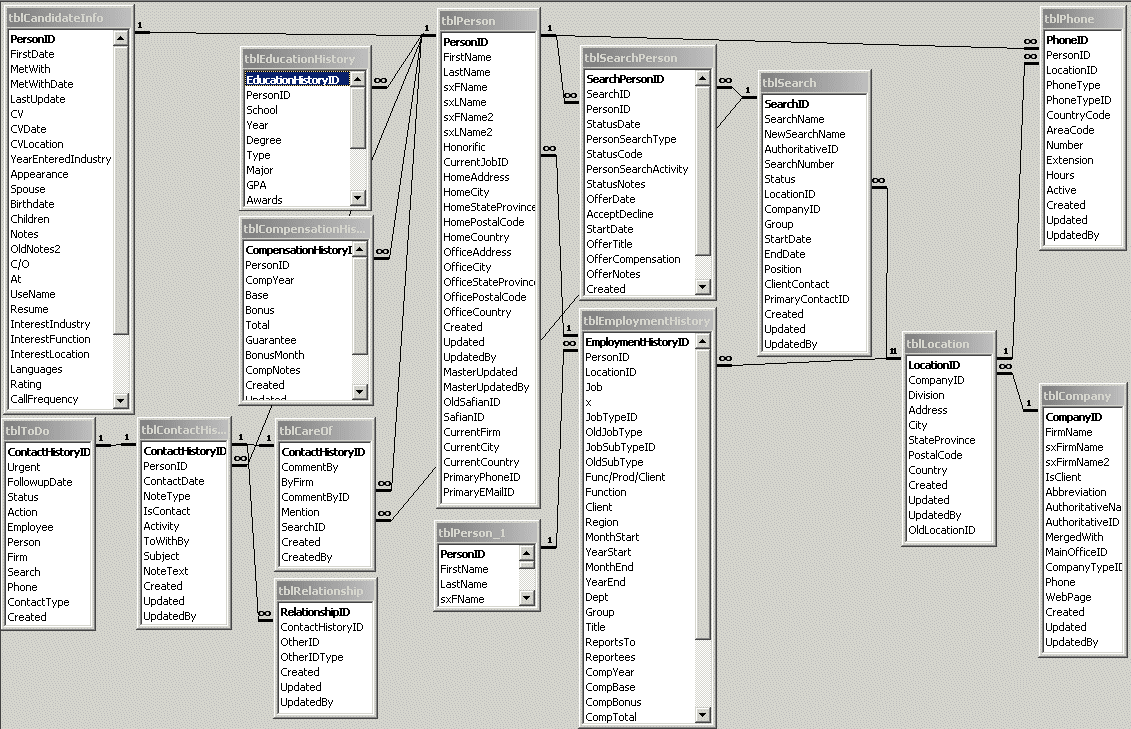The width and height of the screenshot is (1131, 729).
Task: Select Extension field in tblPhone
Action: pyautogui.click(x=1070, y=160)
